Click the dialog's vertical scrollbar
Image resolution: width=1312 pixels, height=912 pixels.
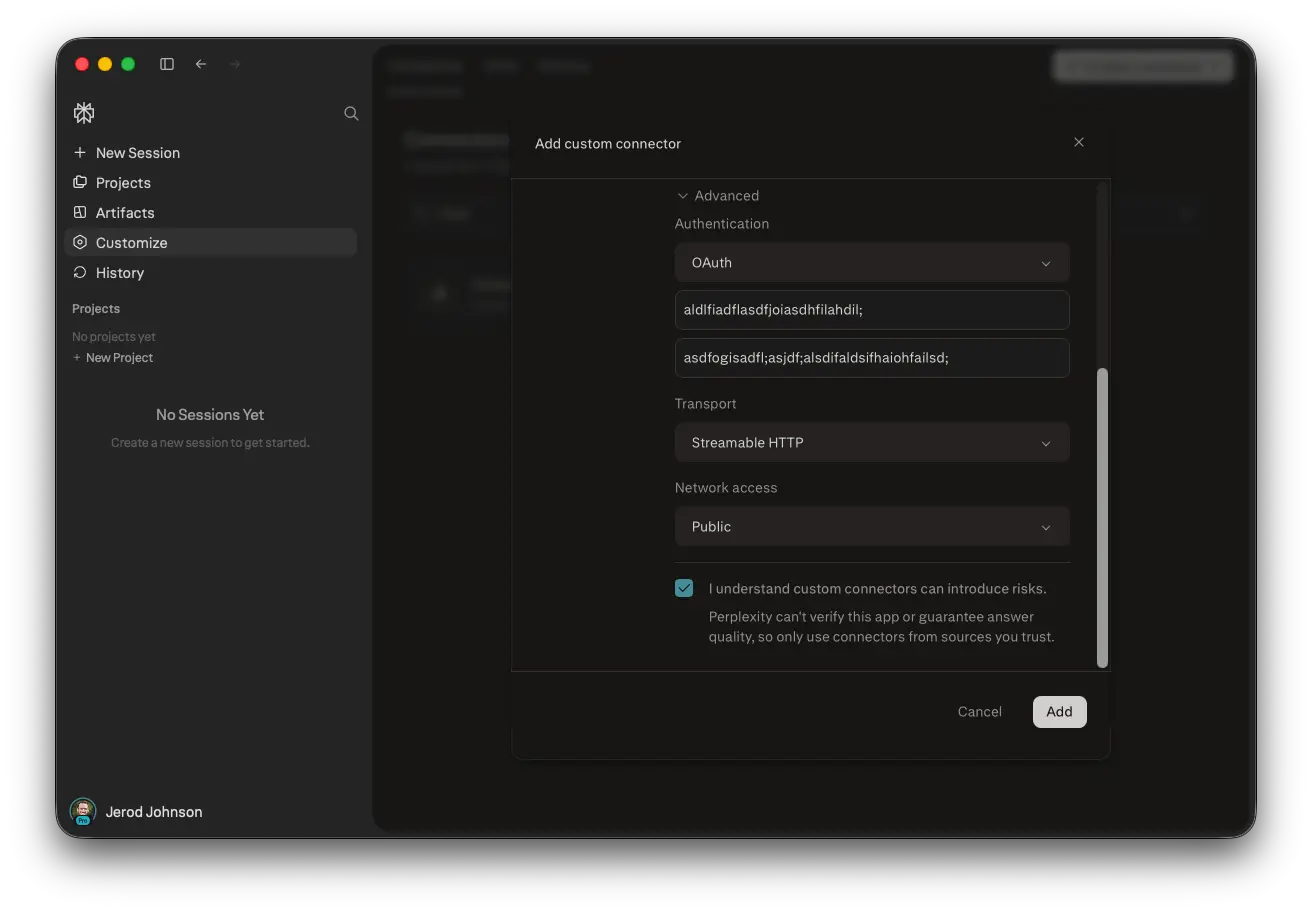tap(1102, 517)
